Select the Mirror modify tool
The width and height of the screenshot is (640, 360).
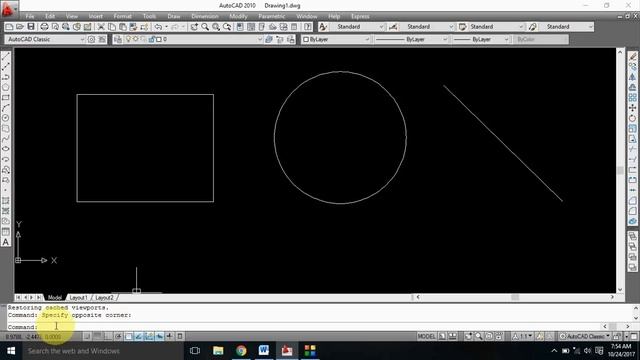[x=632, y=77]
